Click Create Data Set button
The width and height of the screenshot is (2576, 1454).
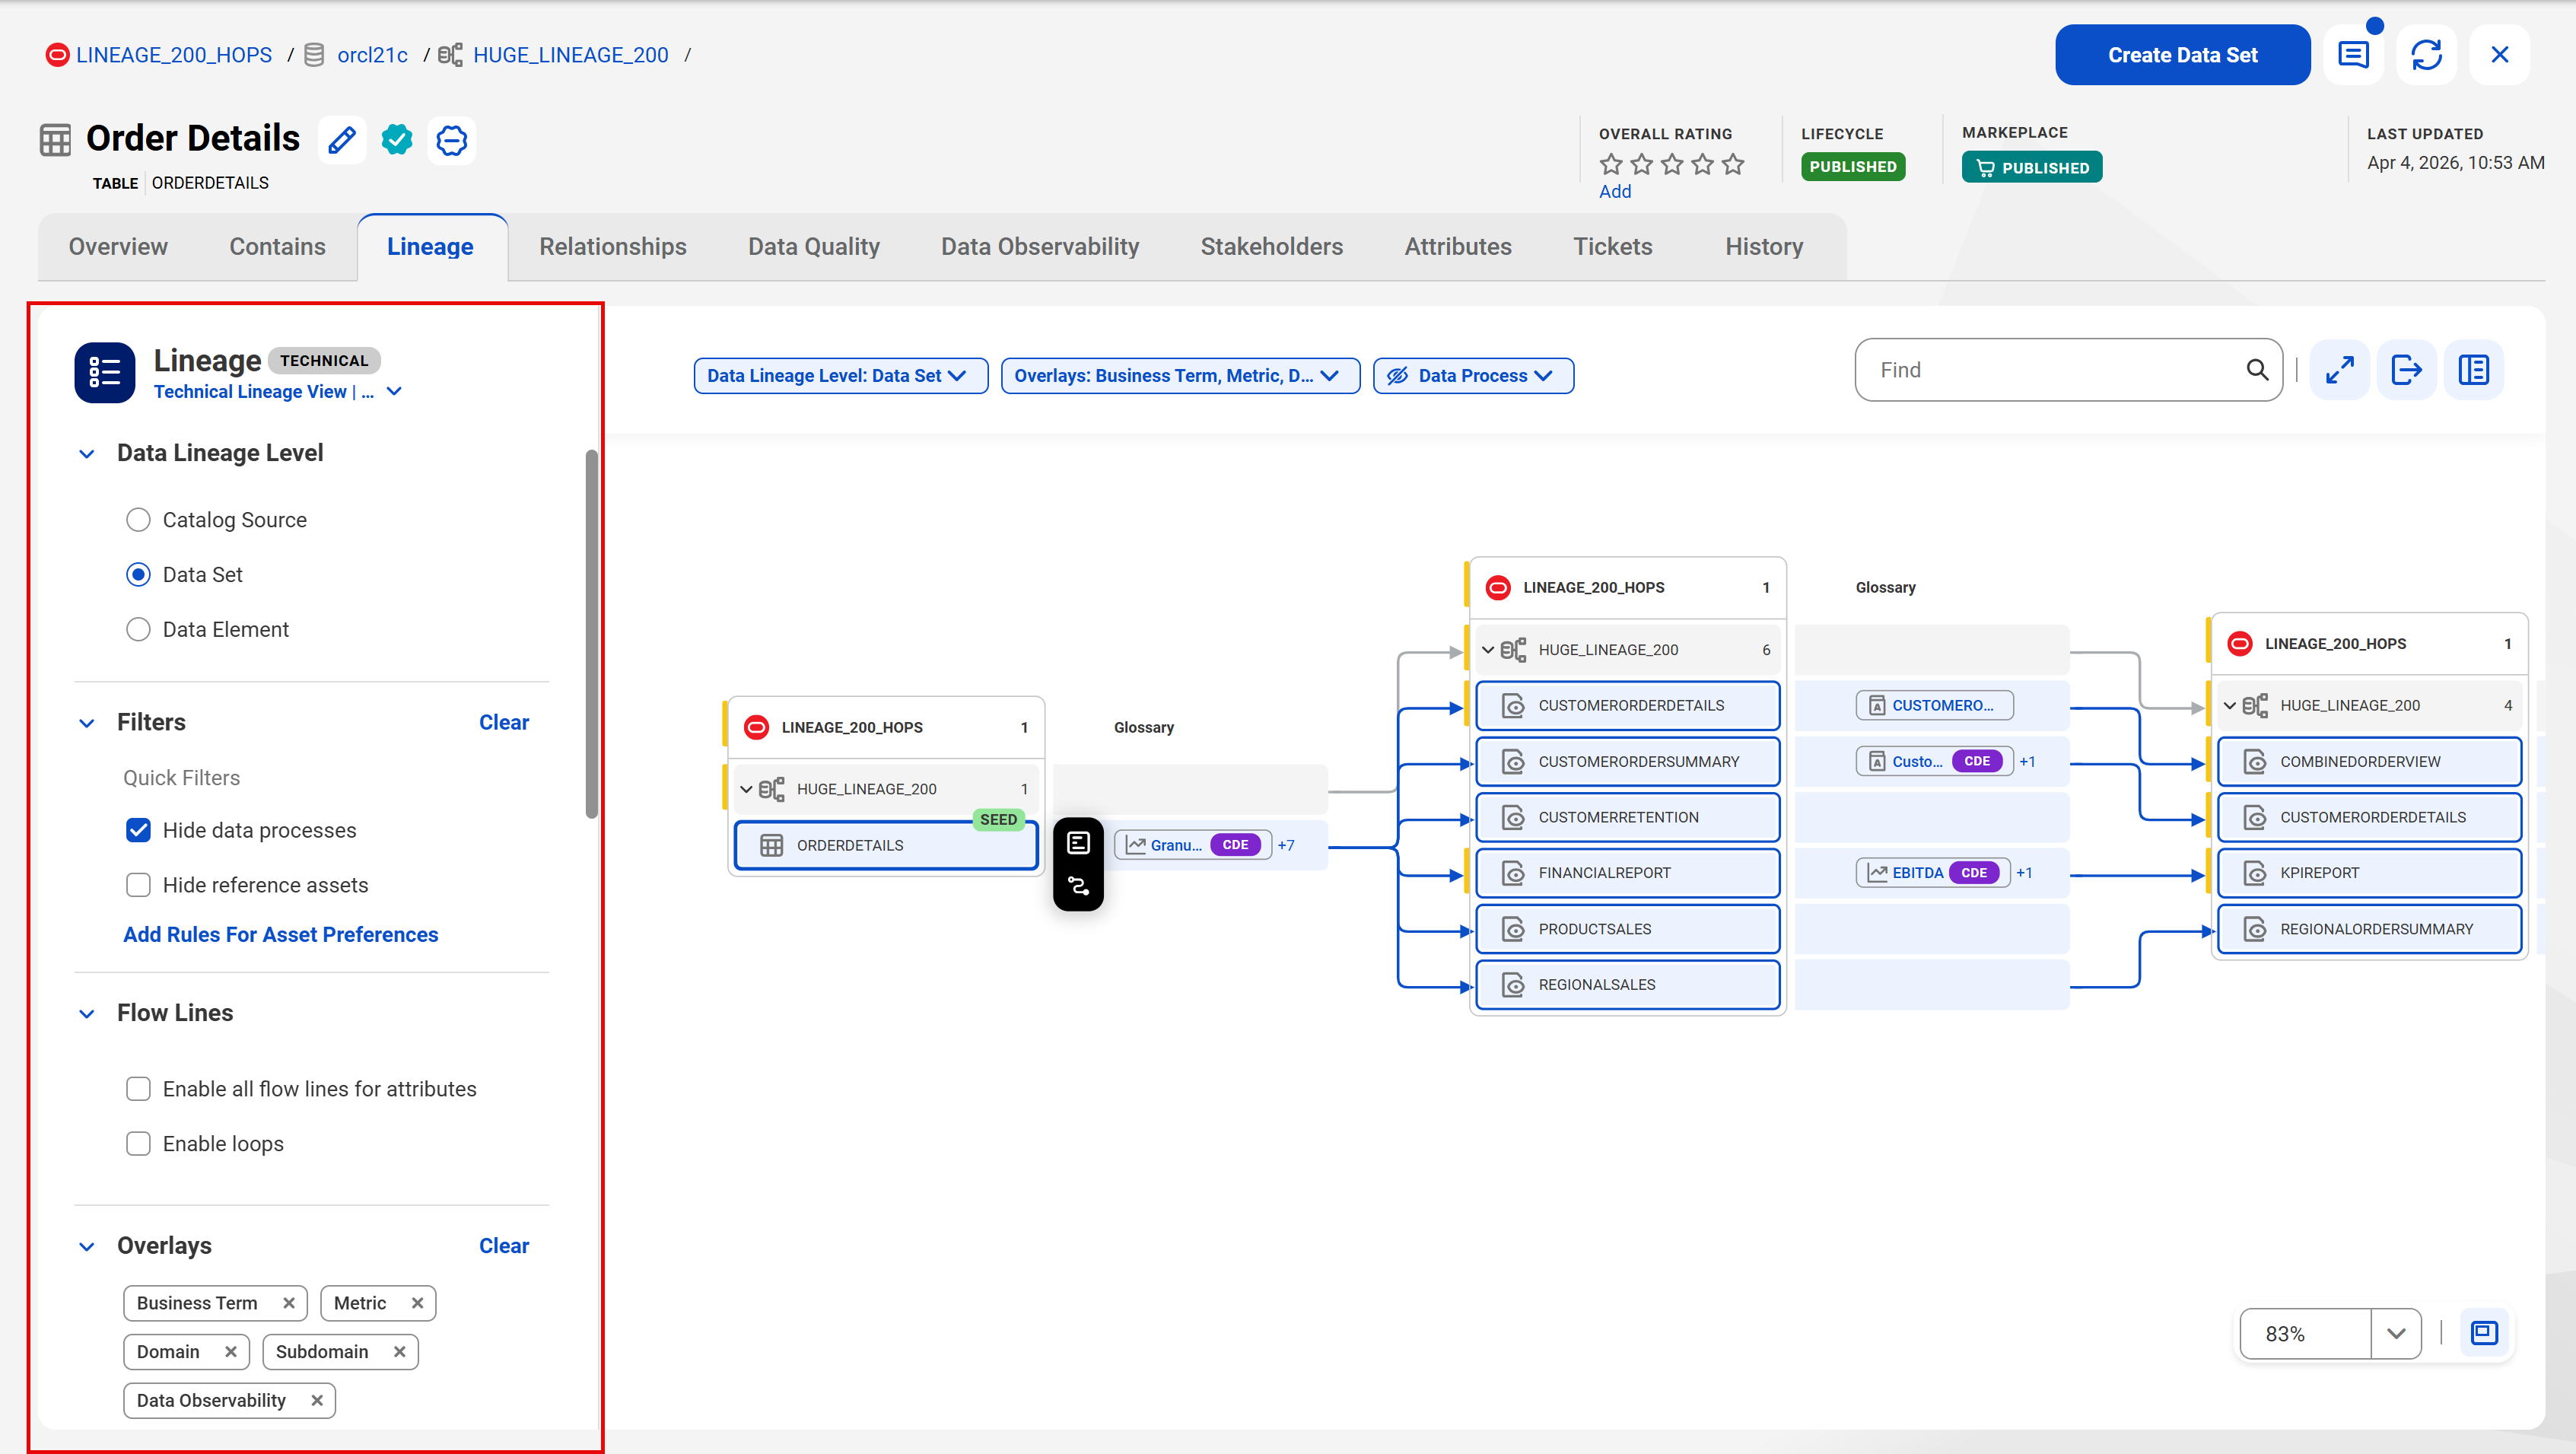click(x=2183, y=55)
